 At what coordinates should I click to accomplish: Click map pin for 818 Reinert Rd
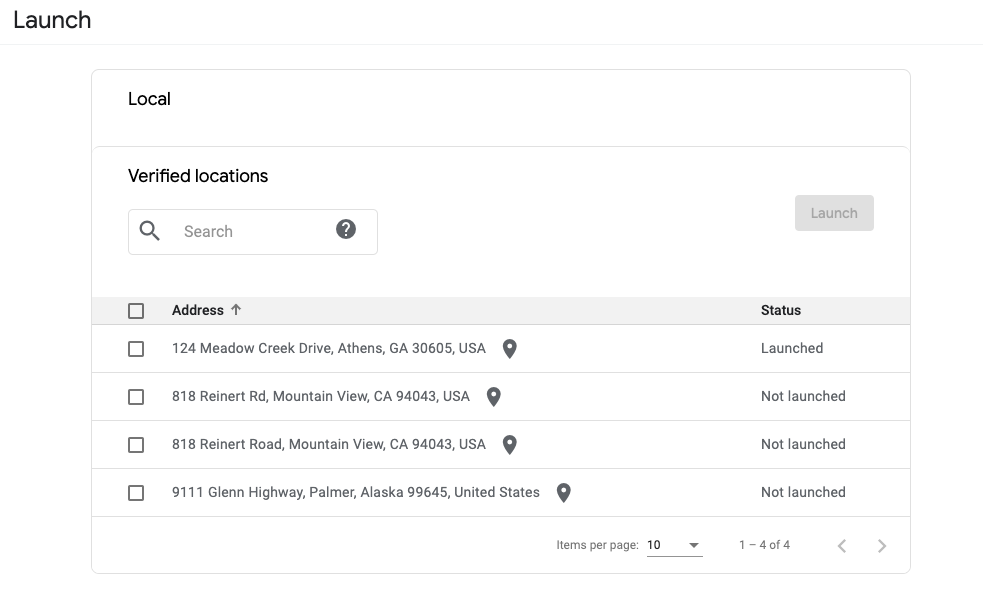point(493,397)
